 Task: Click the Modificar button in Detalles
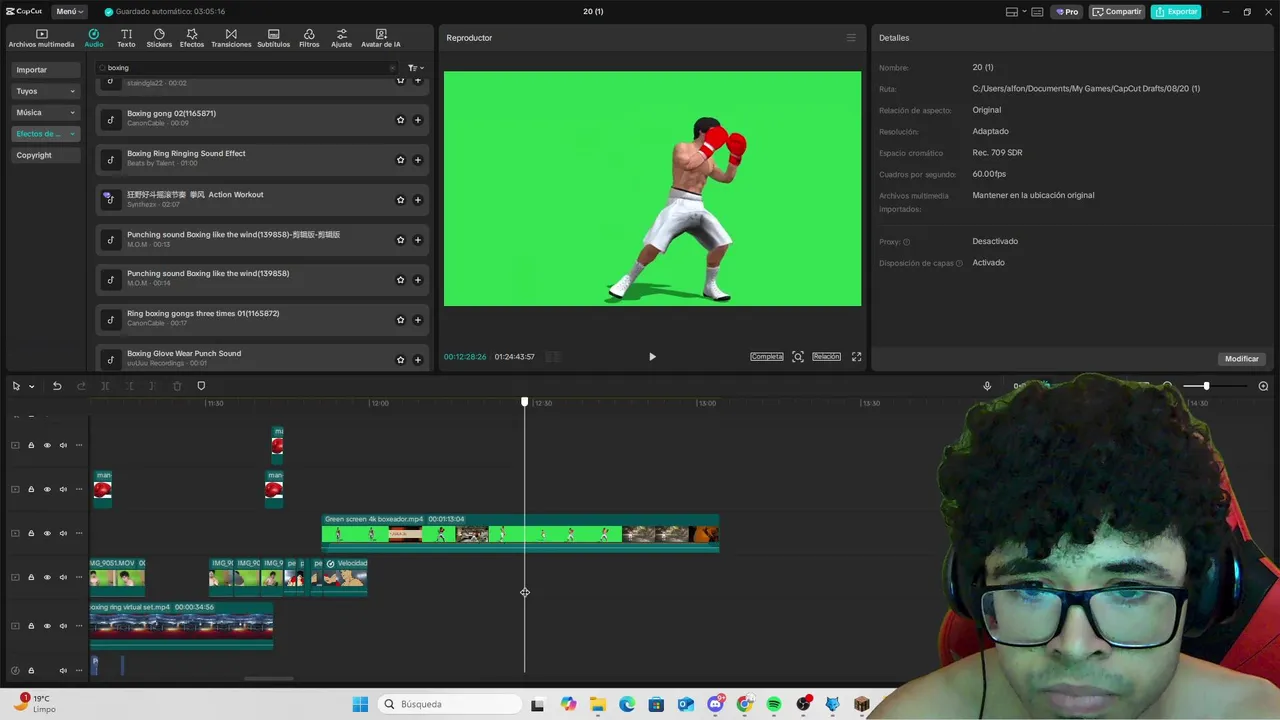click(x=1242, y=359)
